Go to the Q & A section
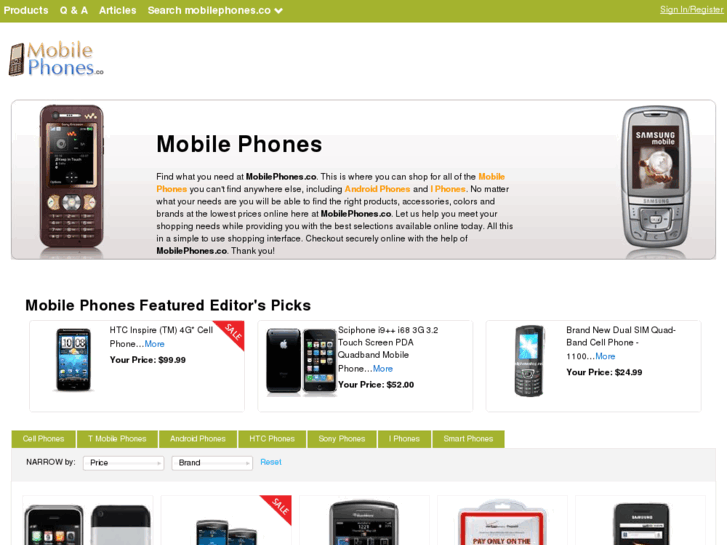 [74, 10]
